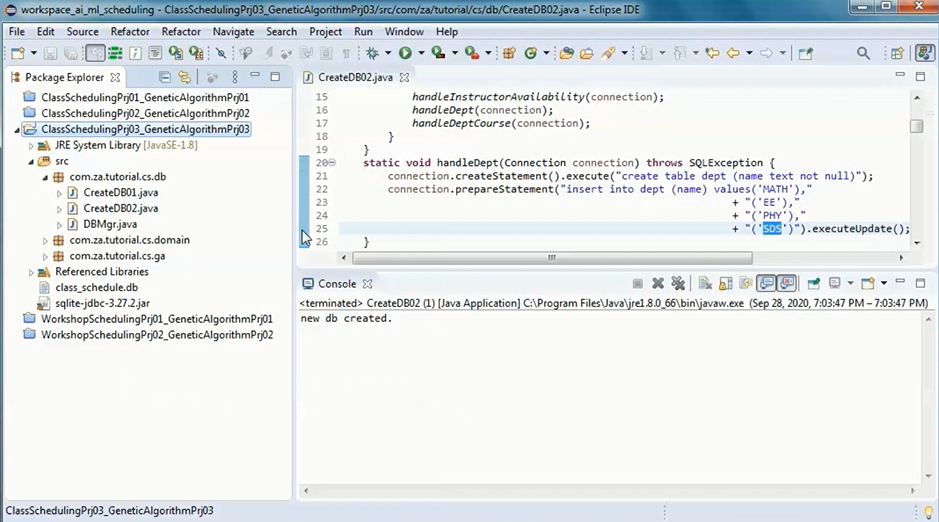This screenshot has width=939, height=522.
Task: Click the editor vertical scrollbar thumb
Action: [916, 126]
